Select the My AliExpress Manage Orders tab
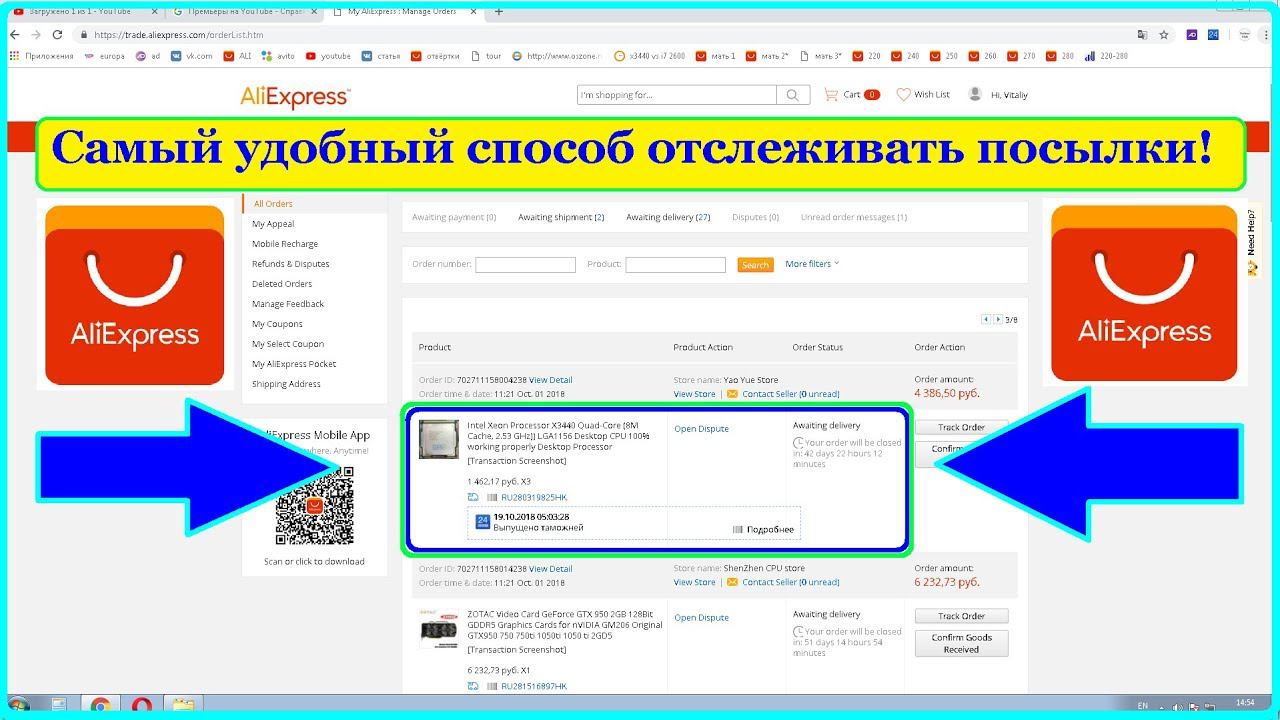This screenshot has width=1280, height=720. point(405,11)
